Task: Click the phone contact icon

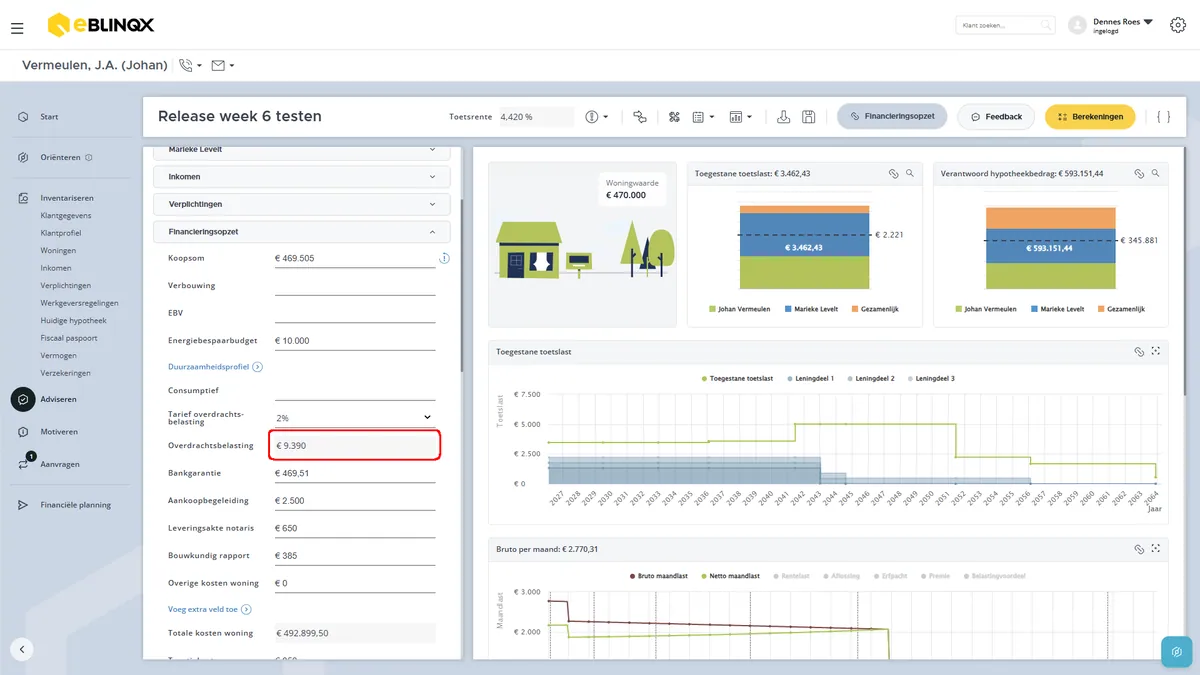Action: pos(186,66)
